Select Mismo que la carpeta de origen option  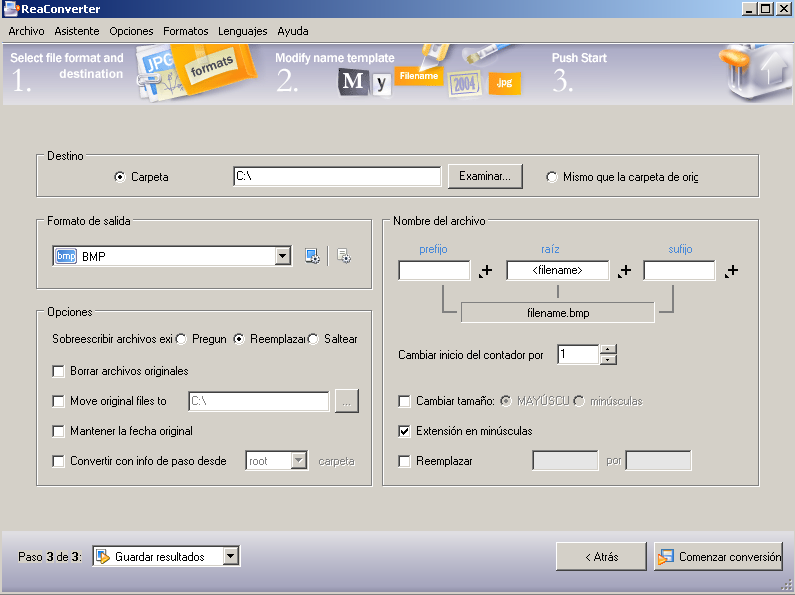click(552, 177)
